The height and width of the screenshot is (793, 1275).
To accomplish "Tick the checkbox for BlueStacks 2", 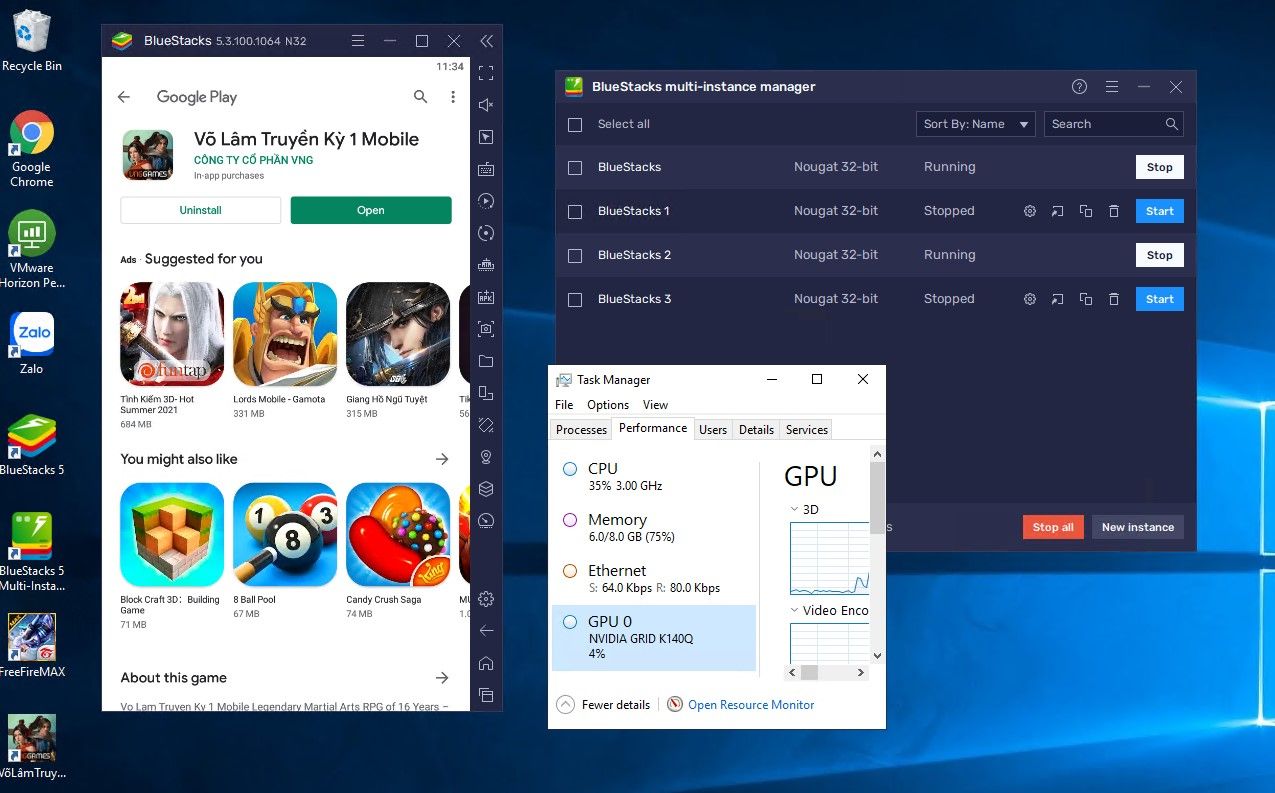I will pos(575,255).
